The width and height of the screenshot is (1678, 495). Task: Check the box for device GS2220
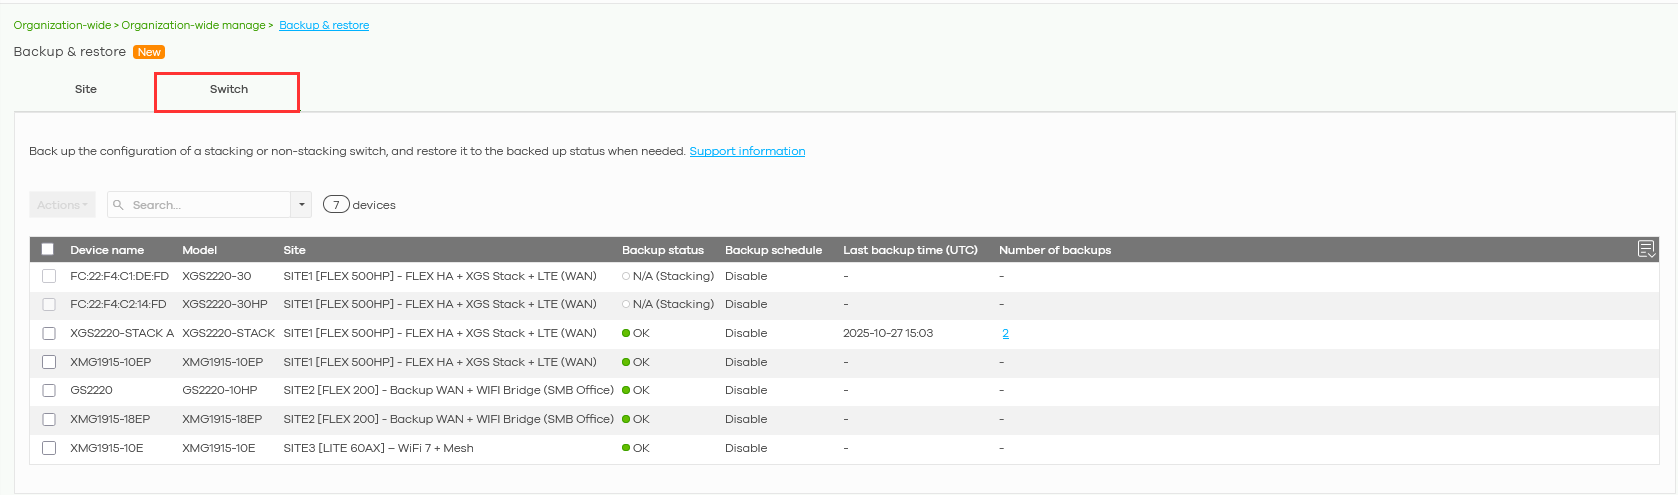[x=49, y=390]
